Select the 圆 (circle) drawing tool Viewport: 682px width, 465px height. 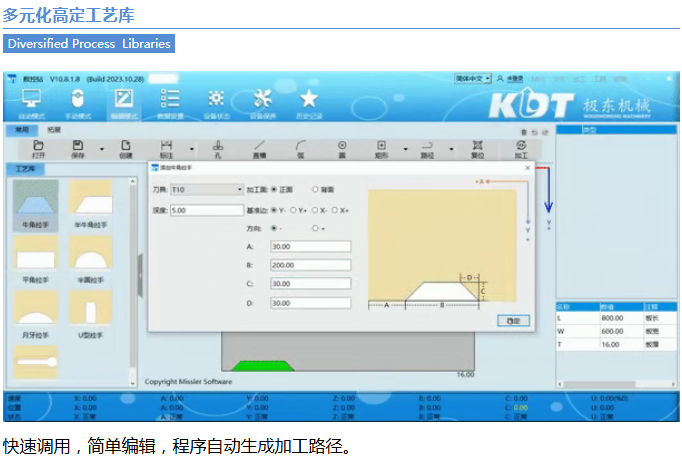point(341,149)
